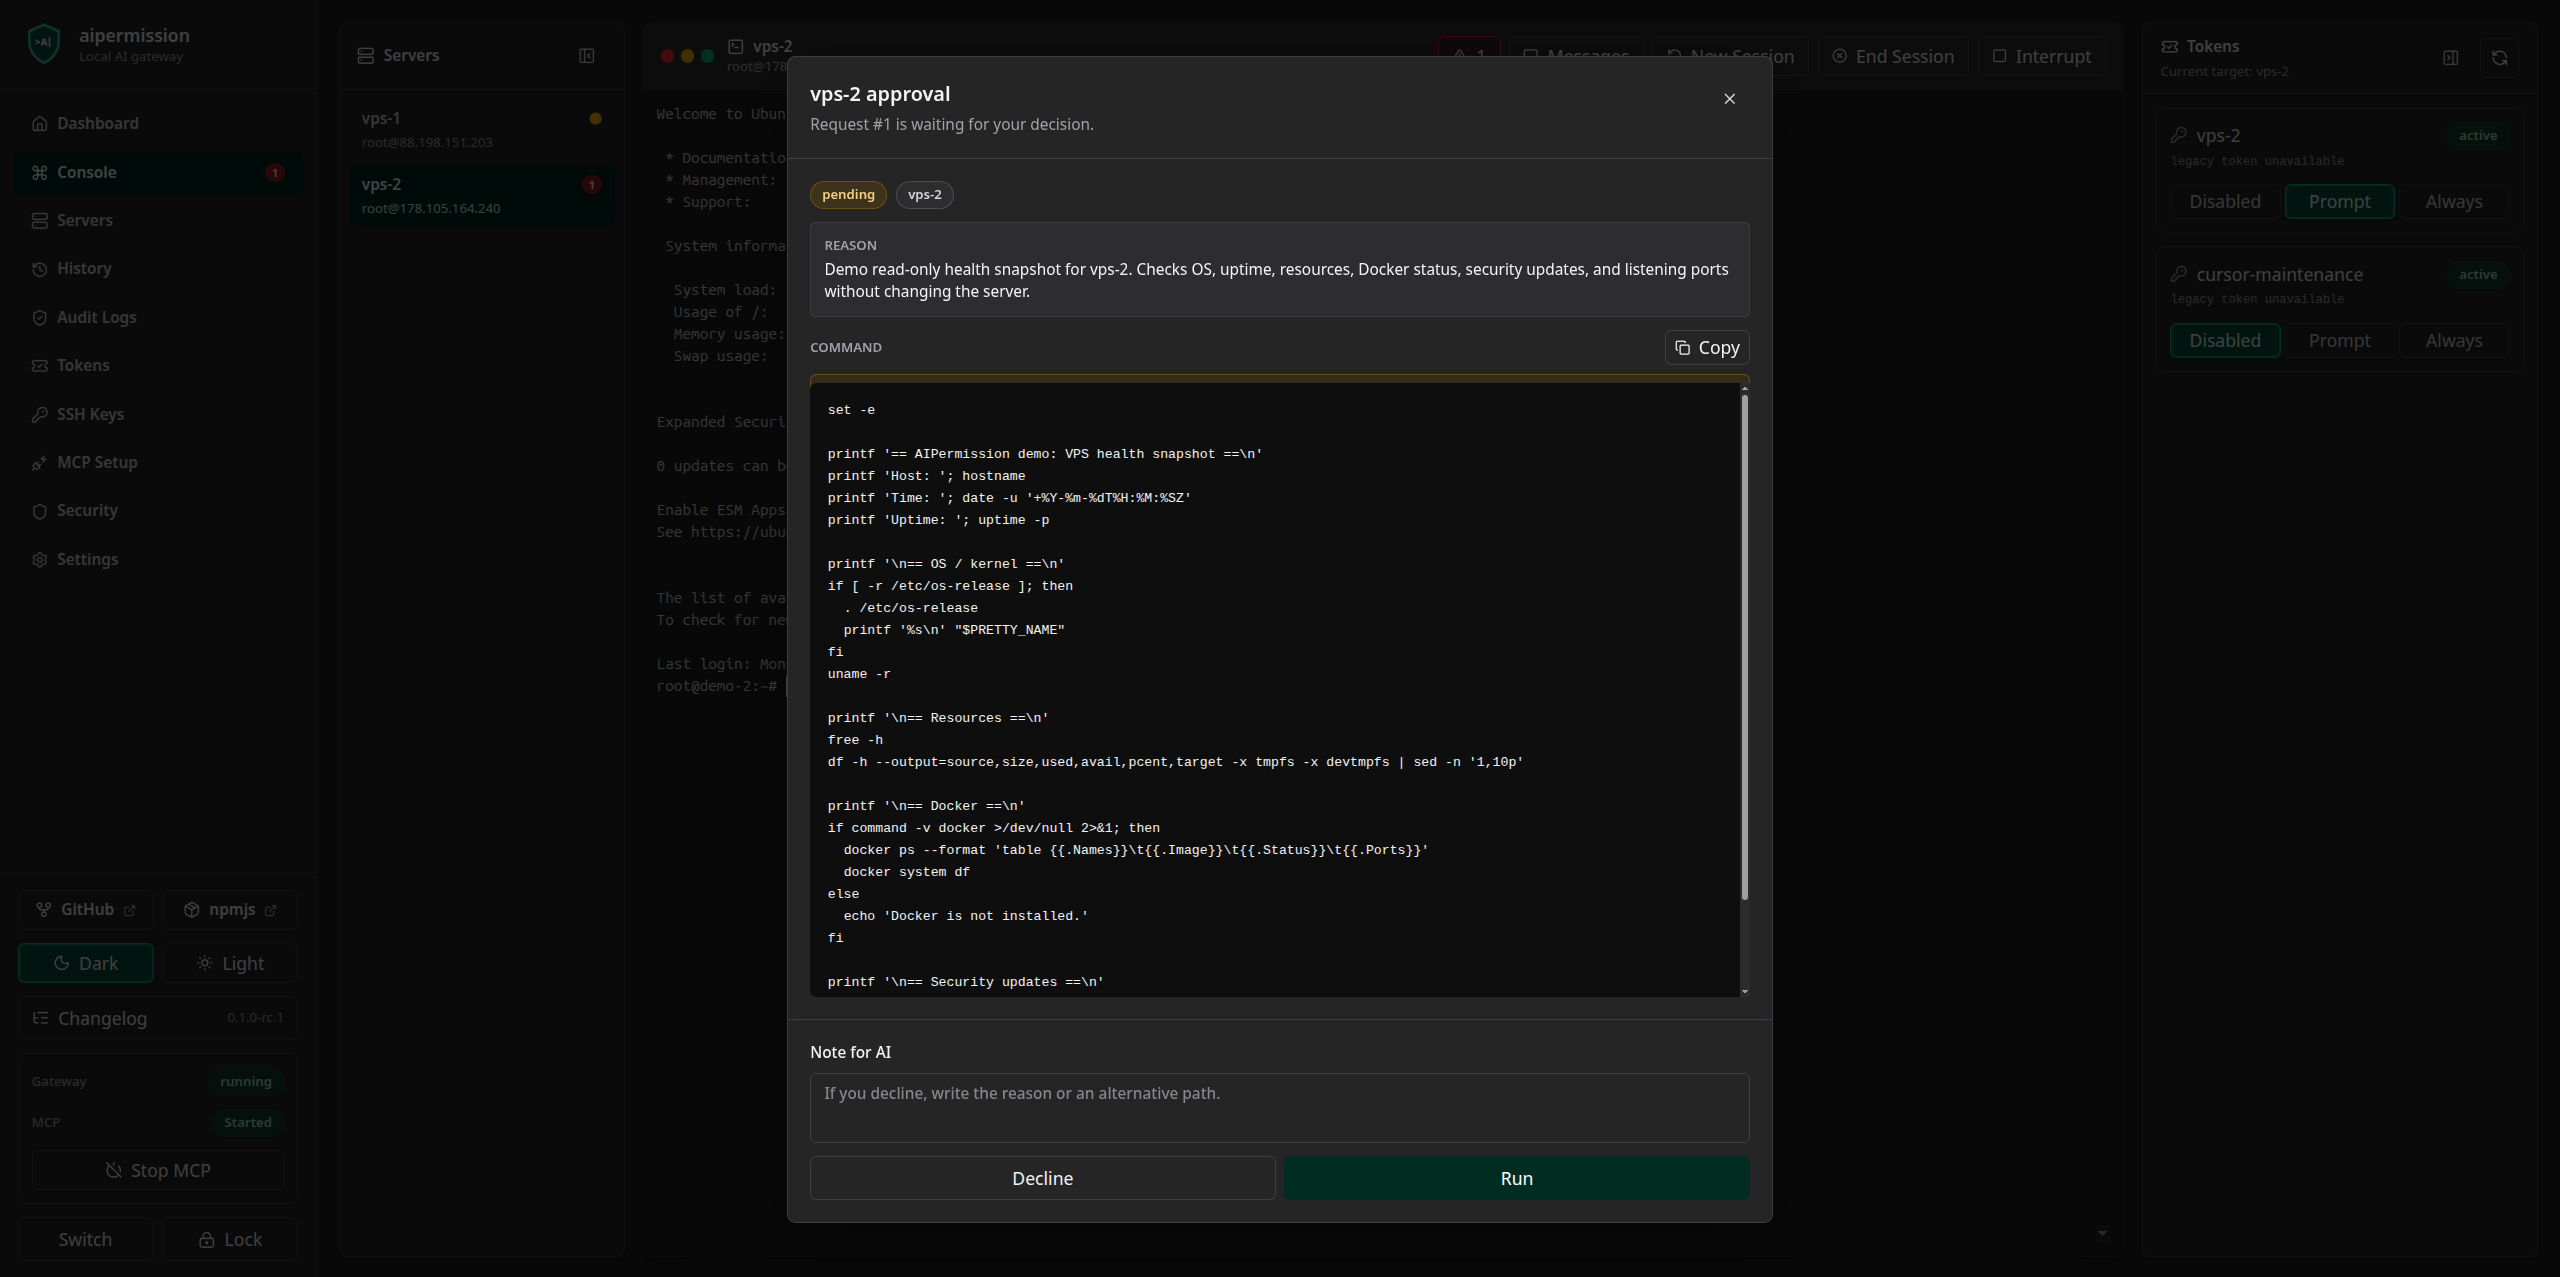Click the SSH Keys key icon
2560x1277 pixels.
coord(40,414)
